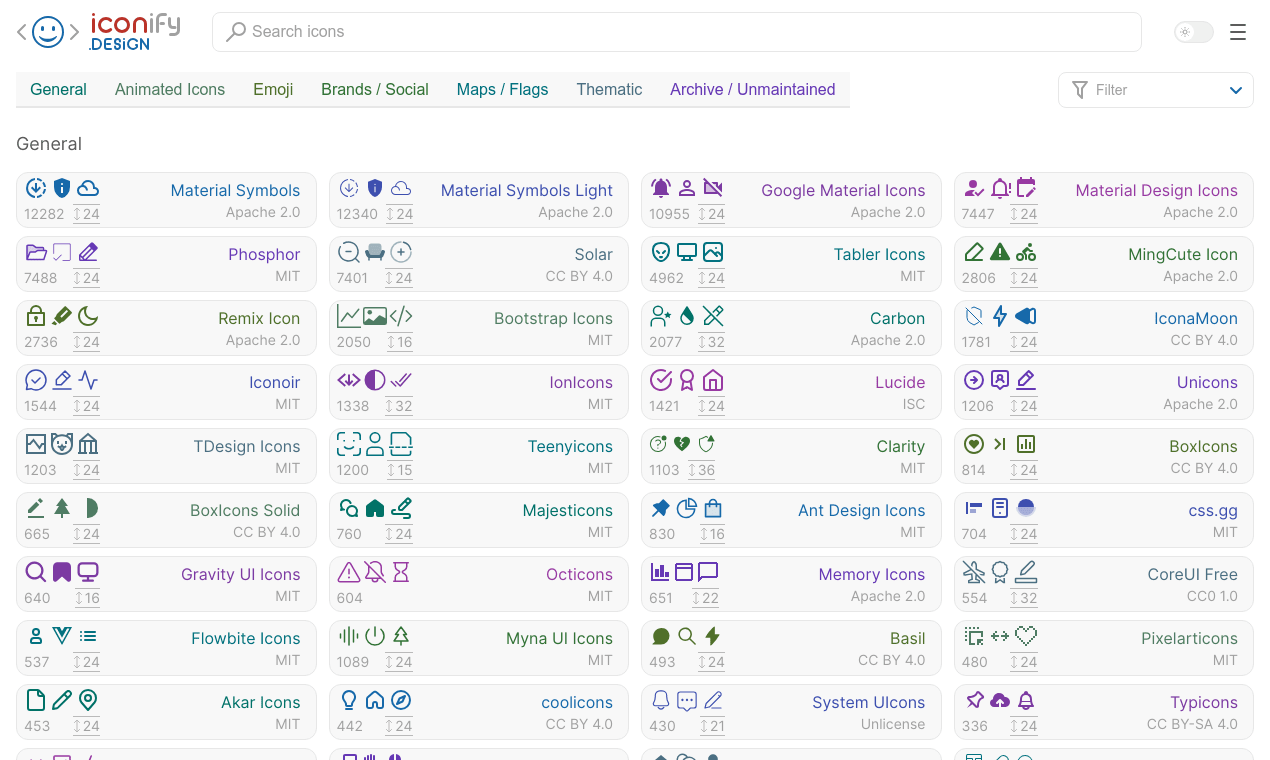Click broken heart icon in Clarity card
This screenshot has width=1270, height=760.
pyautogui.click(x=682, y=444)
